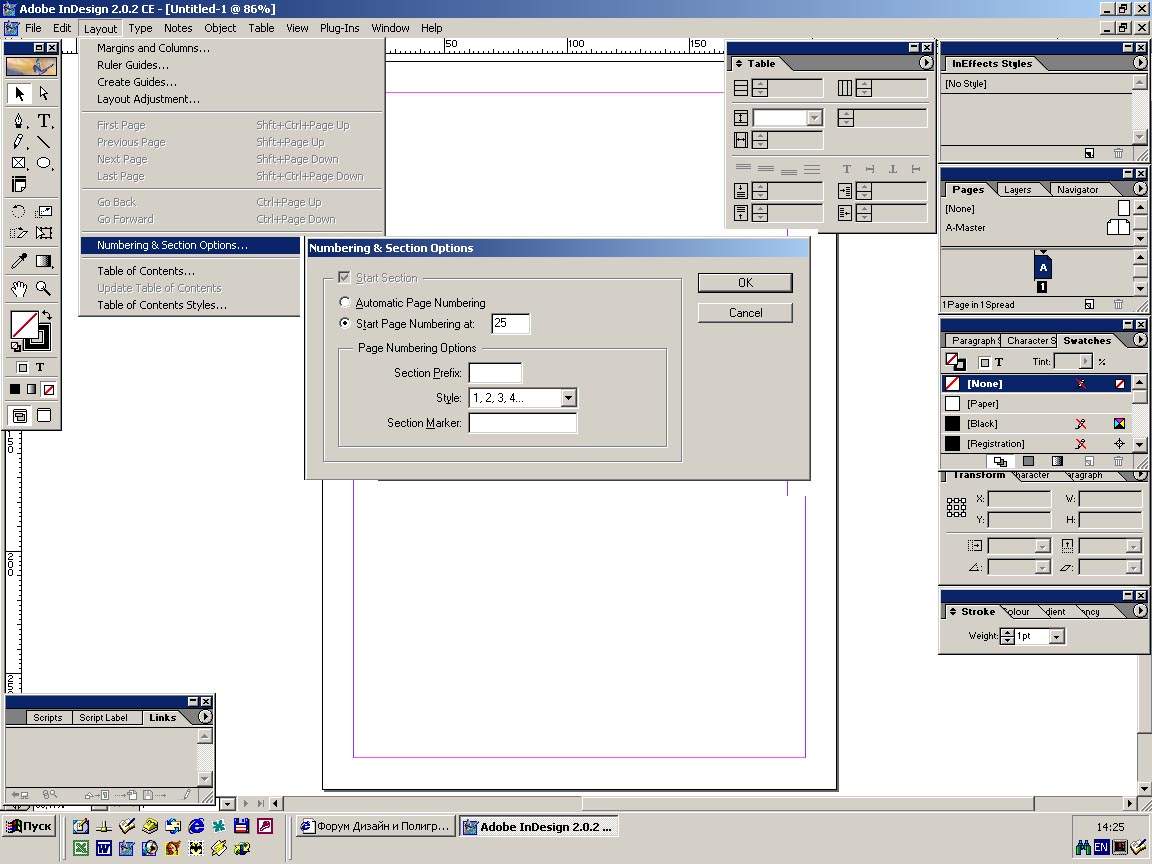This screenshot has height=864, width=1152.
Task: Switch to the Navigator tab
Action: pos(1077,190)
